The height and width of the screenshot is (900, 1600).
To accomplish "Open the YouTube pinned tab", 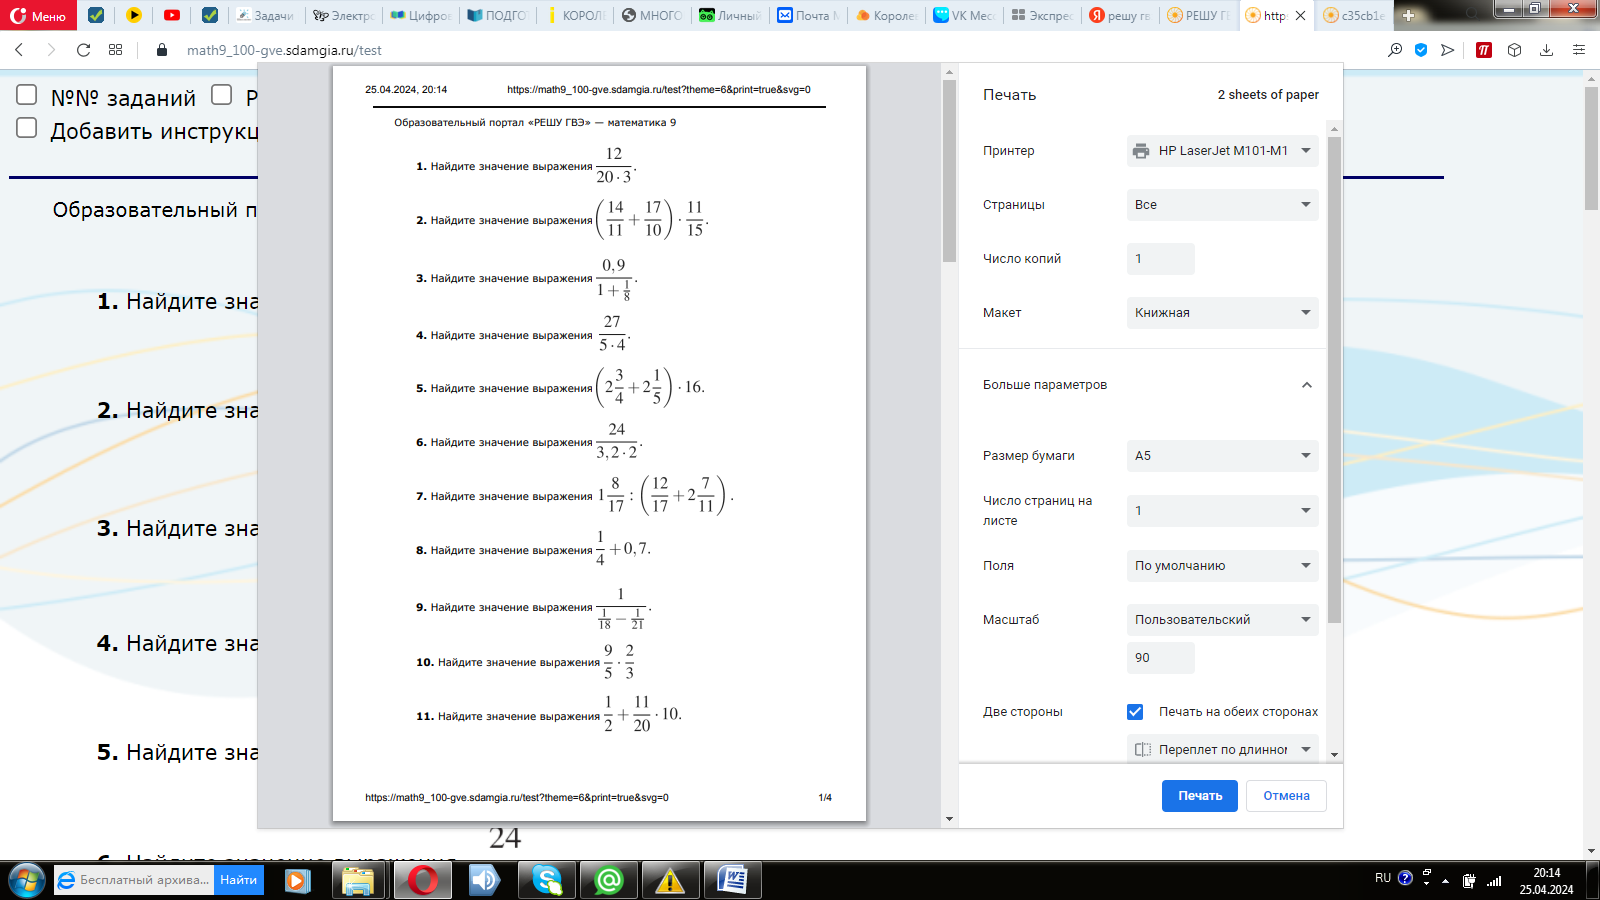I will [172, 15].
